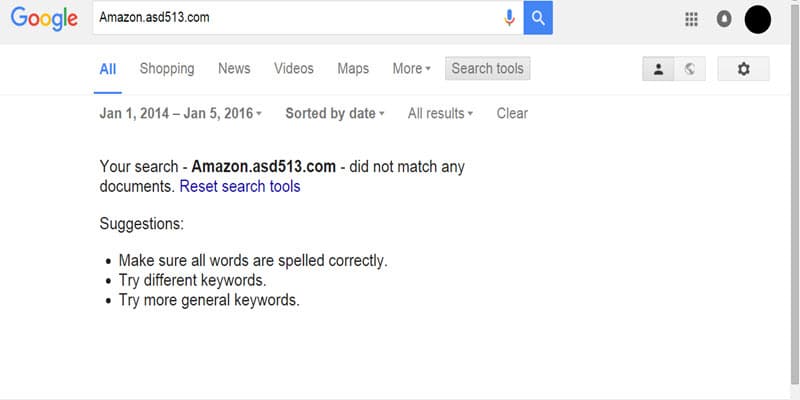Open the Sorted by date dropdown
Screen dimensions: 800x400
(x=335, y=113)
